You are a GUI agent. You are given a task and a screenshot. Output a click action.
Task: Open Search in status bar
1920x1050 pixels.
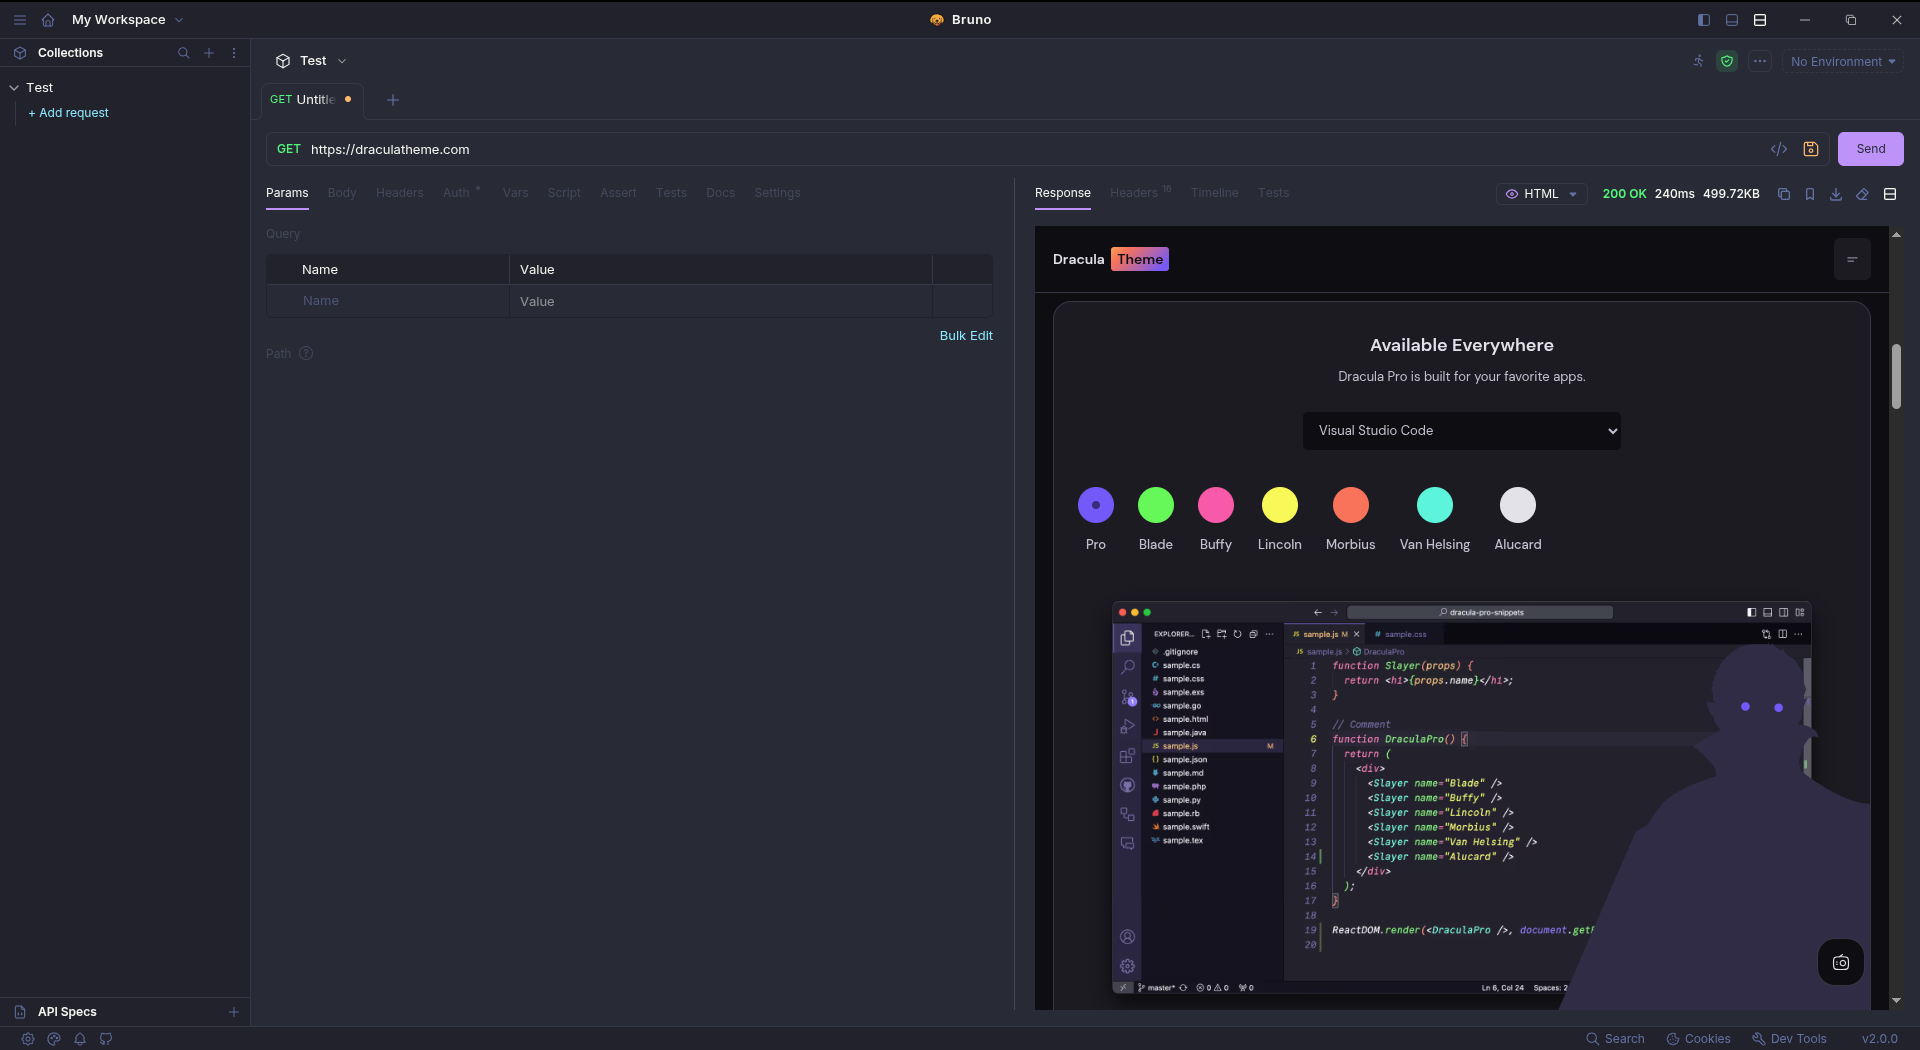pyautogui.click(x=1615, y=1039)
